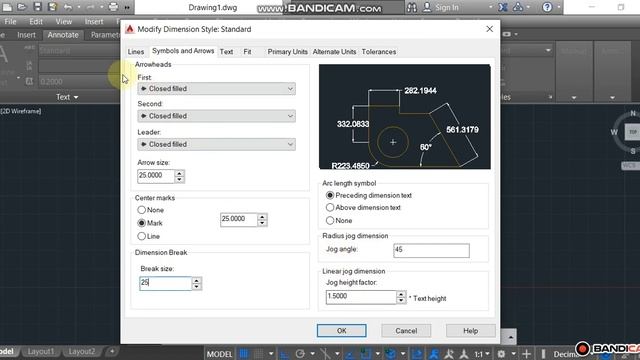Click the Undo arrow icon
This screenshot has width=640, height=360.
[68, 7]
